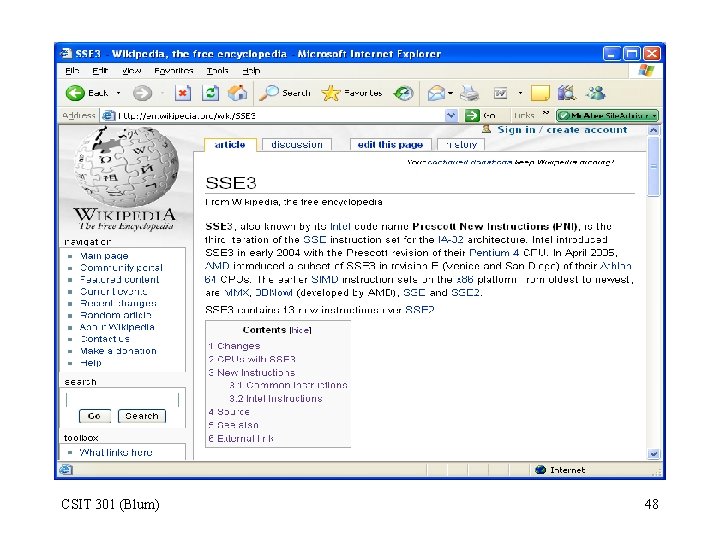Expand the Links toolbar chevron

click(546, 112)
